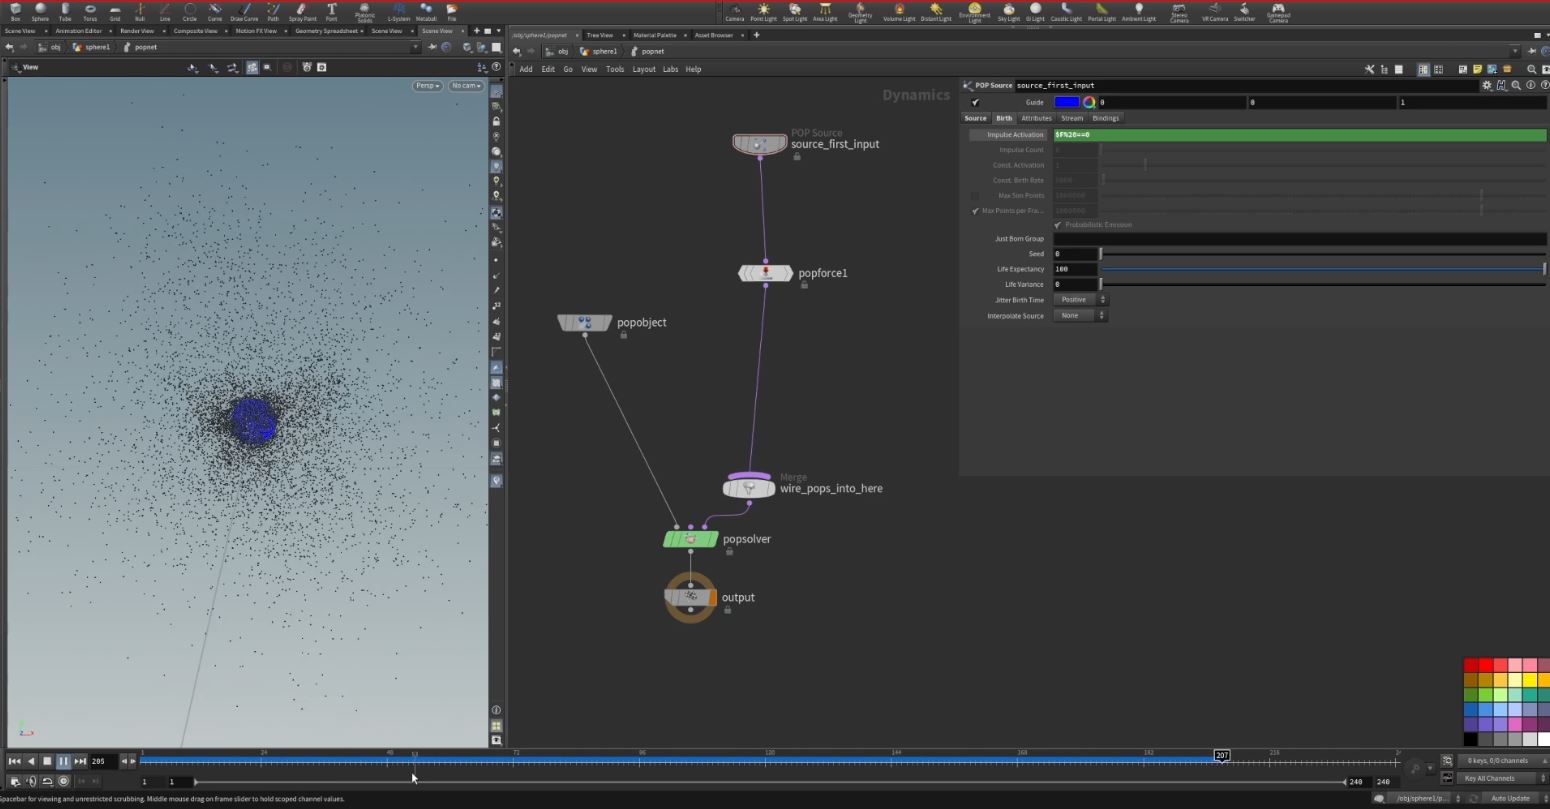Select the Font tool on the shelf
This screenshot has width=1550, height=809.
[x=331, y=10]
